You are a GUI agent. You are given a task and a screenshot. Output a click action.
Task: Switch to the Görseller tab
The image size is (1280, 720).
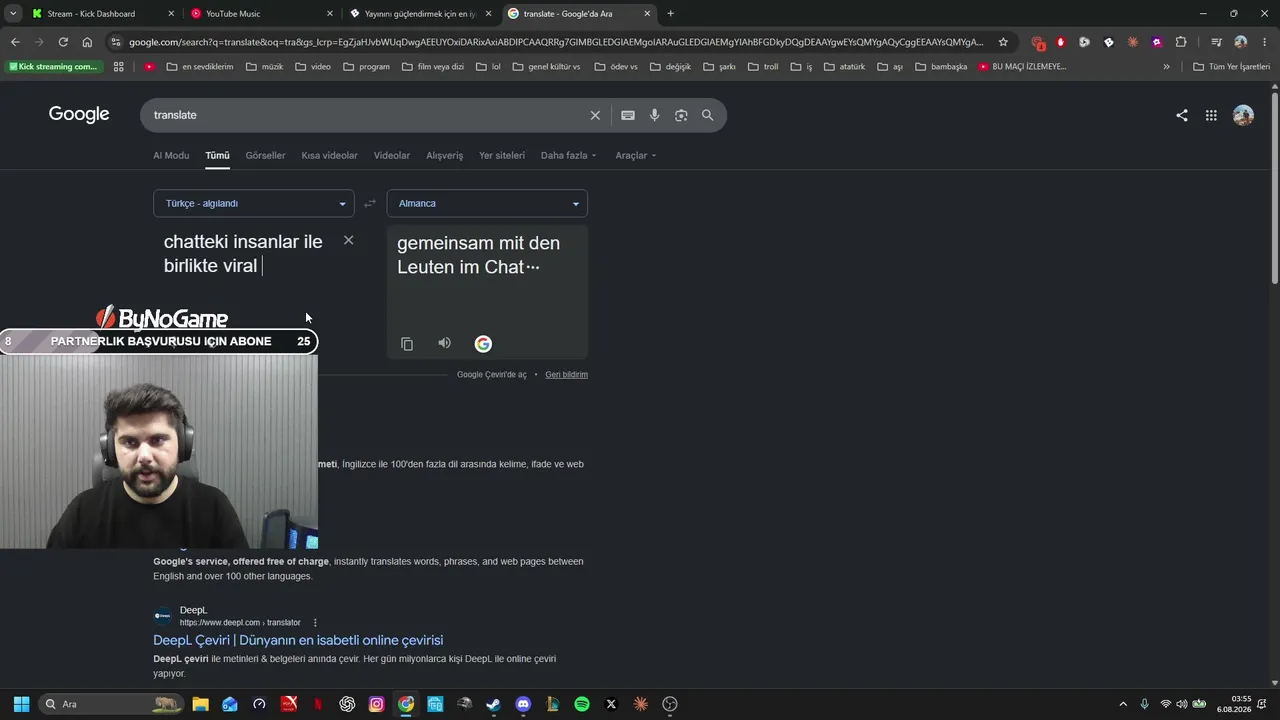point(265,155)
